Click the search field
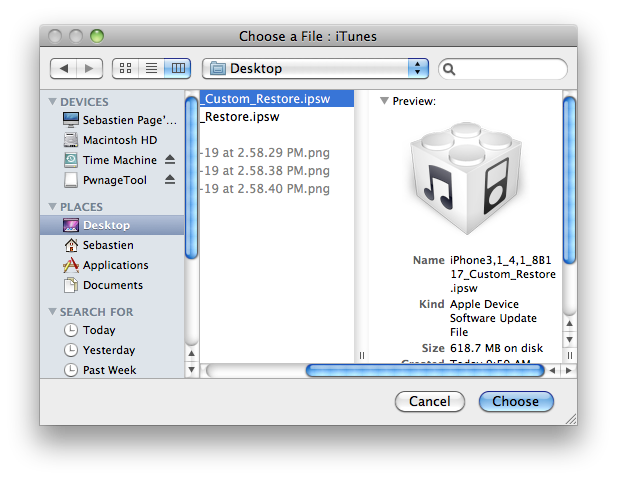The width and height of the screenshot is (617, 480). point(503,69)
